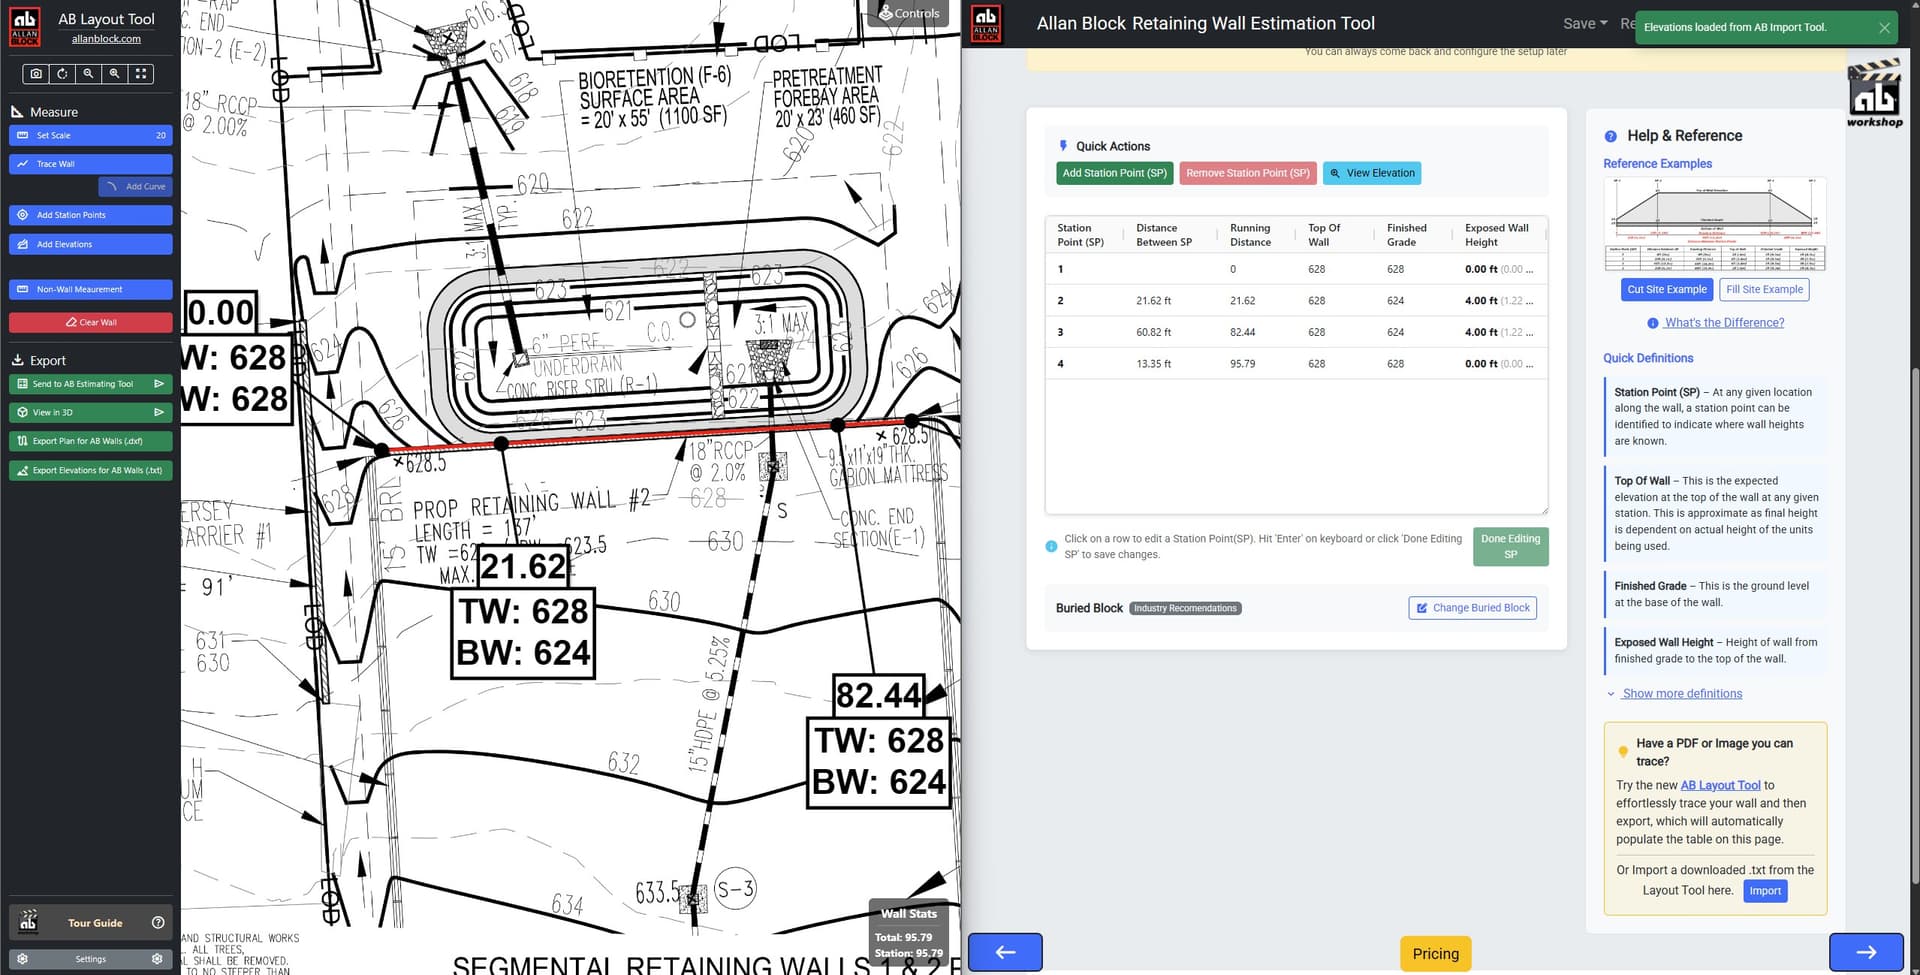Open the What's the Difference link
This screenshot has height=975, width=1920.
1723,322
